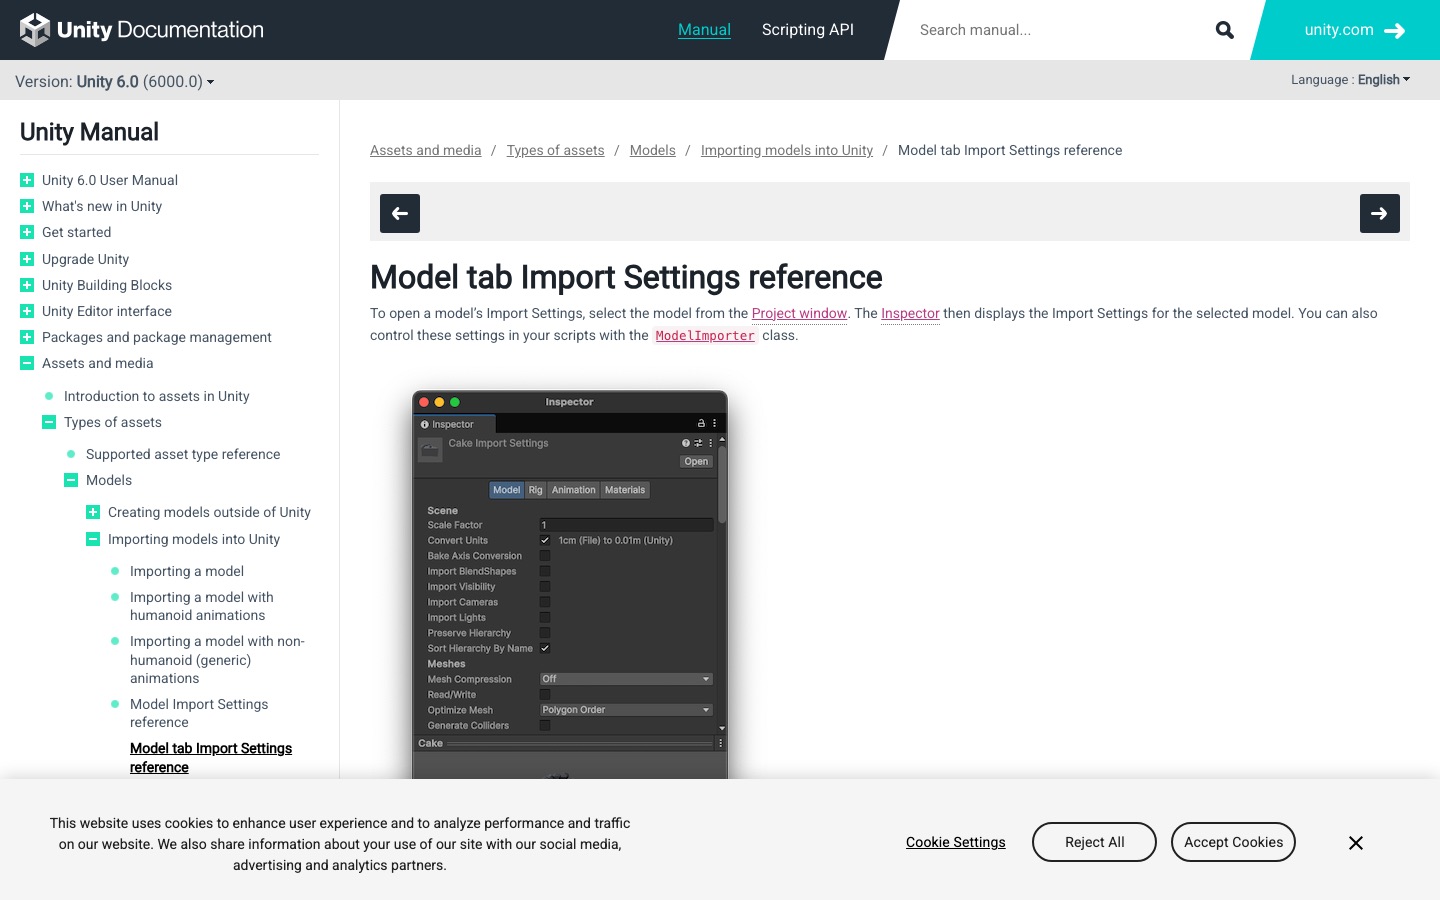Open unity.com link

point(1354,30)
